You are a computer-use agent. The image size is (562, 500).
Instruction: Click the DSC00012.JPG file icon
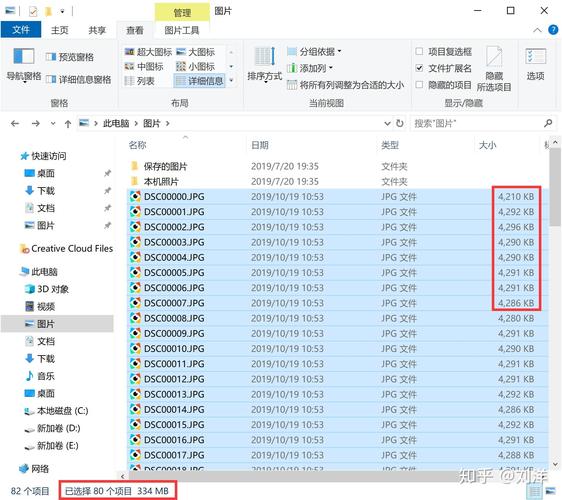(135, 379)
